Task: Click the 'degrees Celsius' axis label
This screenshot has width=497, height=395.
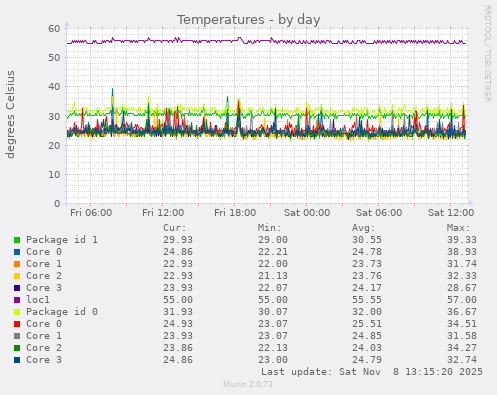Action: pos(10,114)
